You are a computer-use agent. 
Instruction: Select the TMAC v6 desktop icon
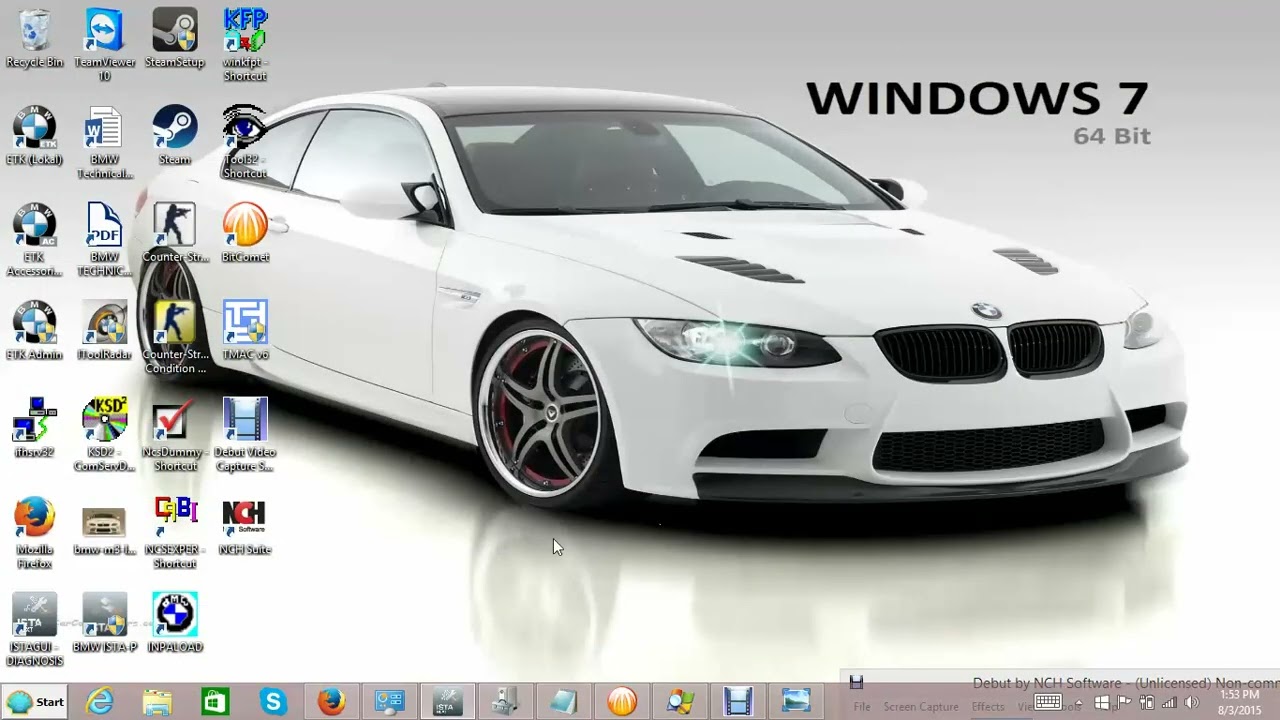(x=245, y=331)
